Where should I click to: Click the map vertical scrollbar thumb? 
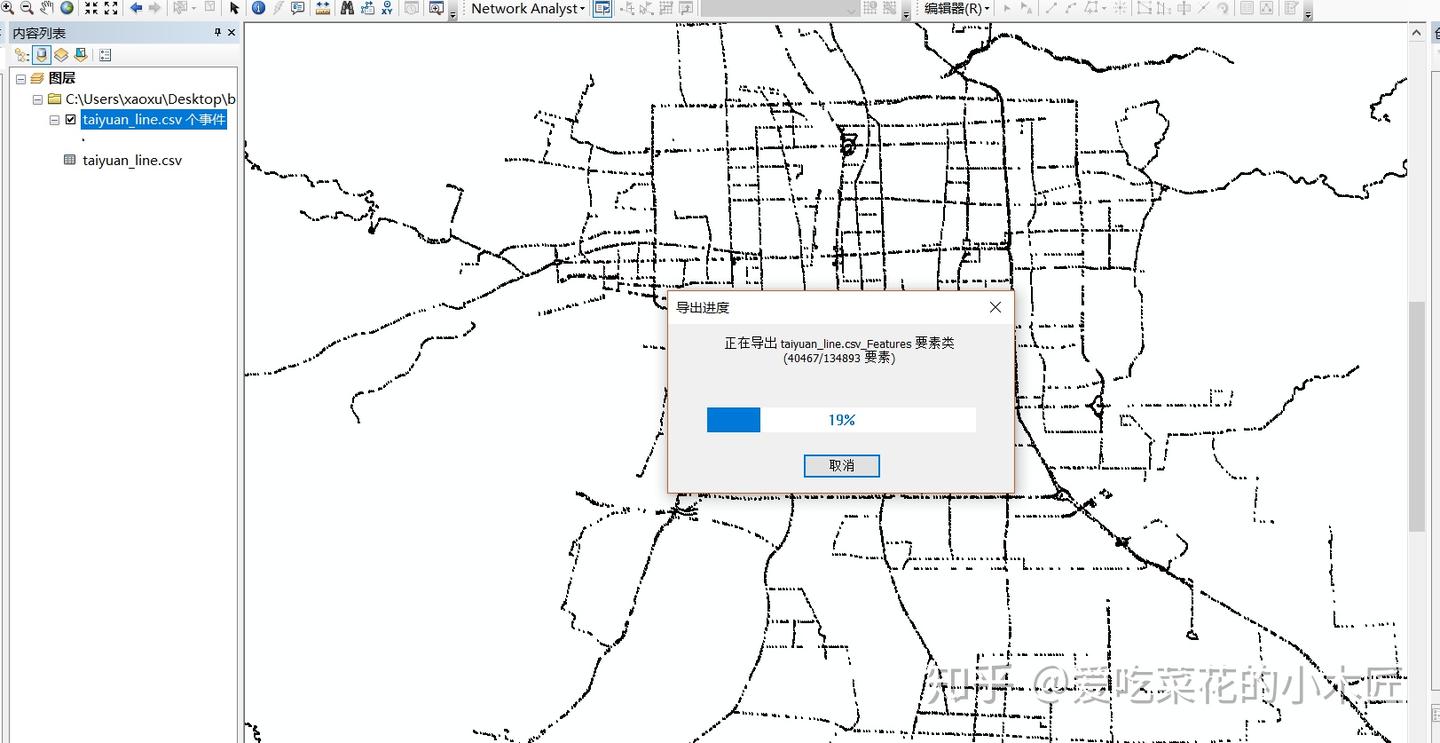click(x=1417, y=415)
